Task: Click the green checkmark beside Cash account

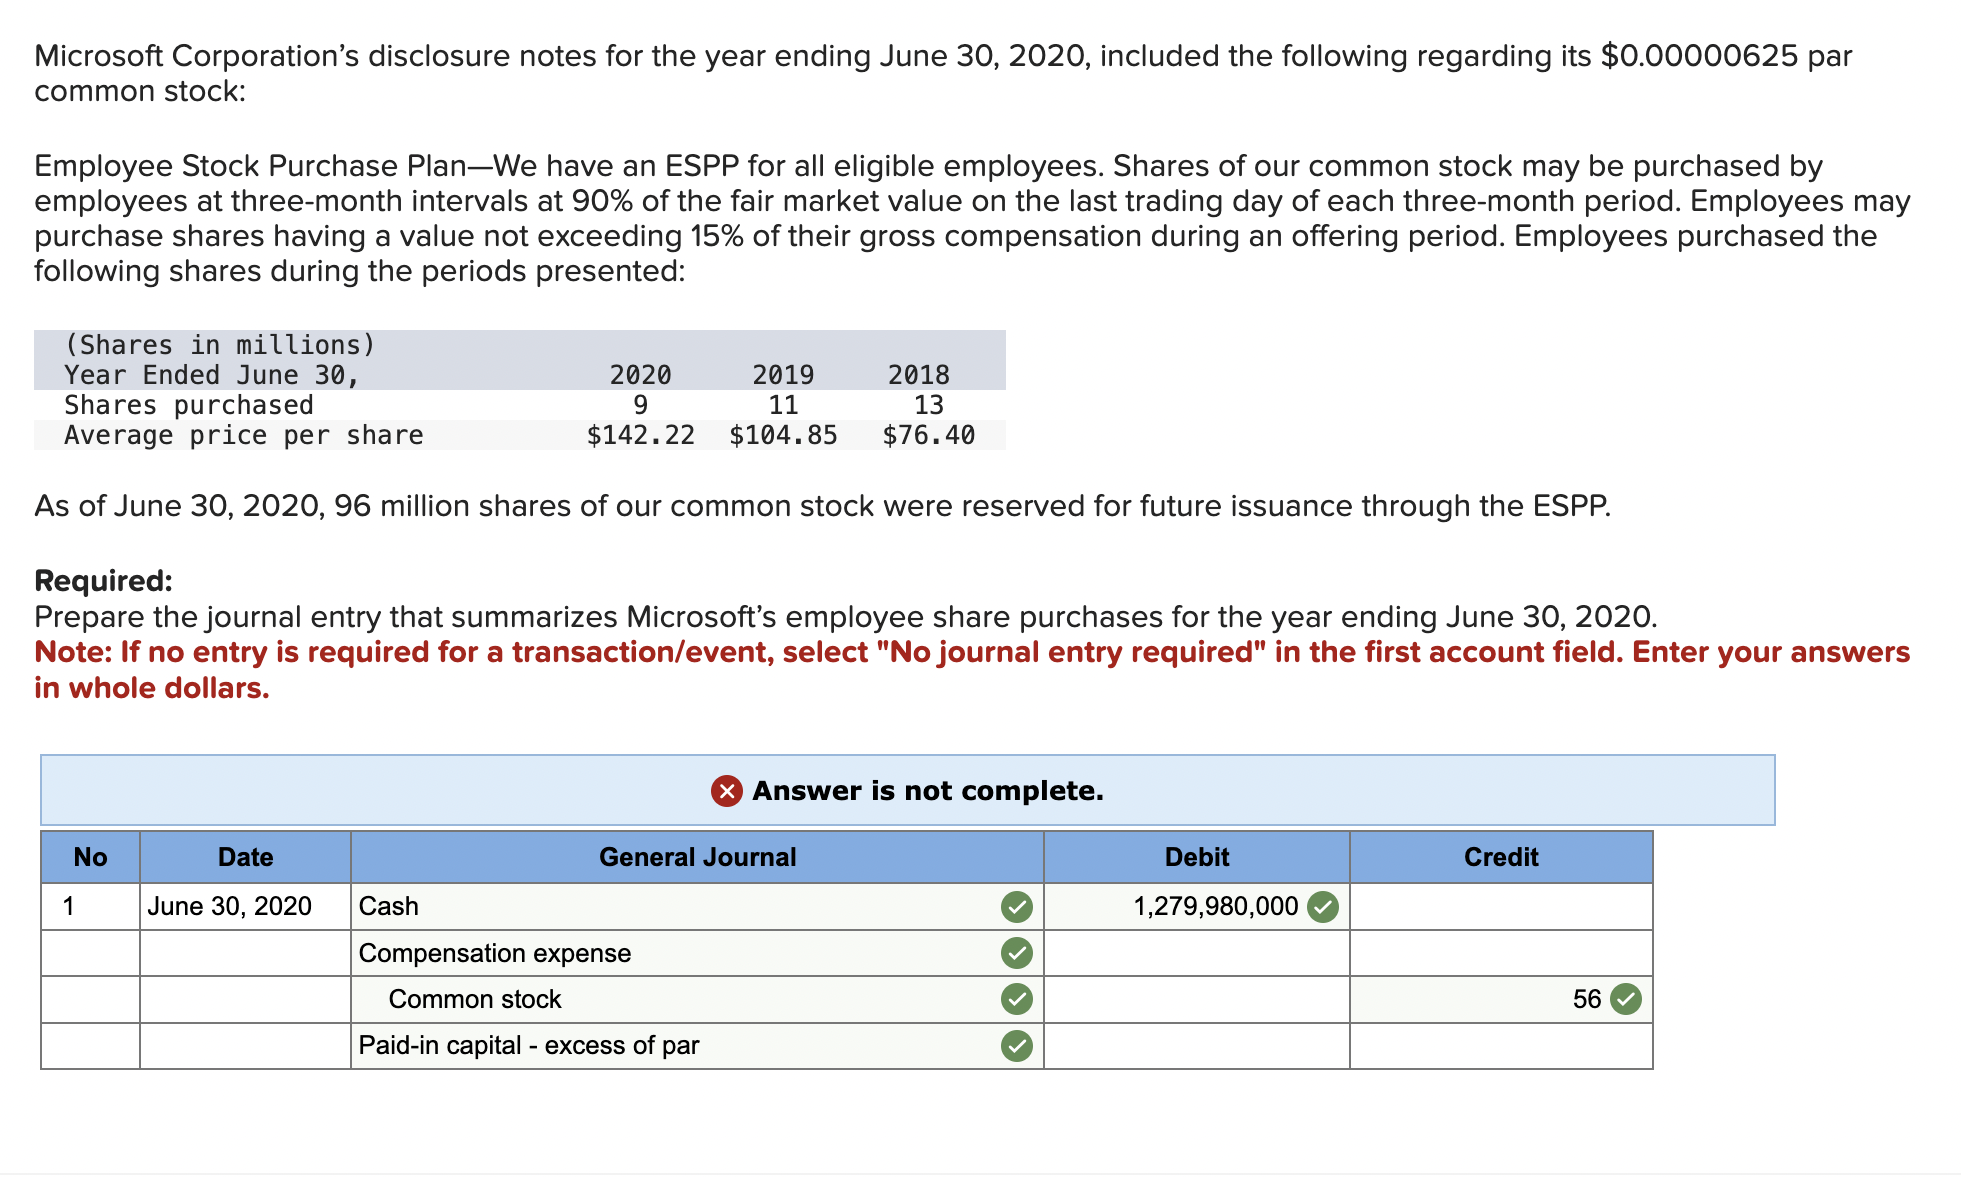Action: [x=1016, y=907]
